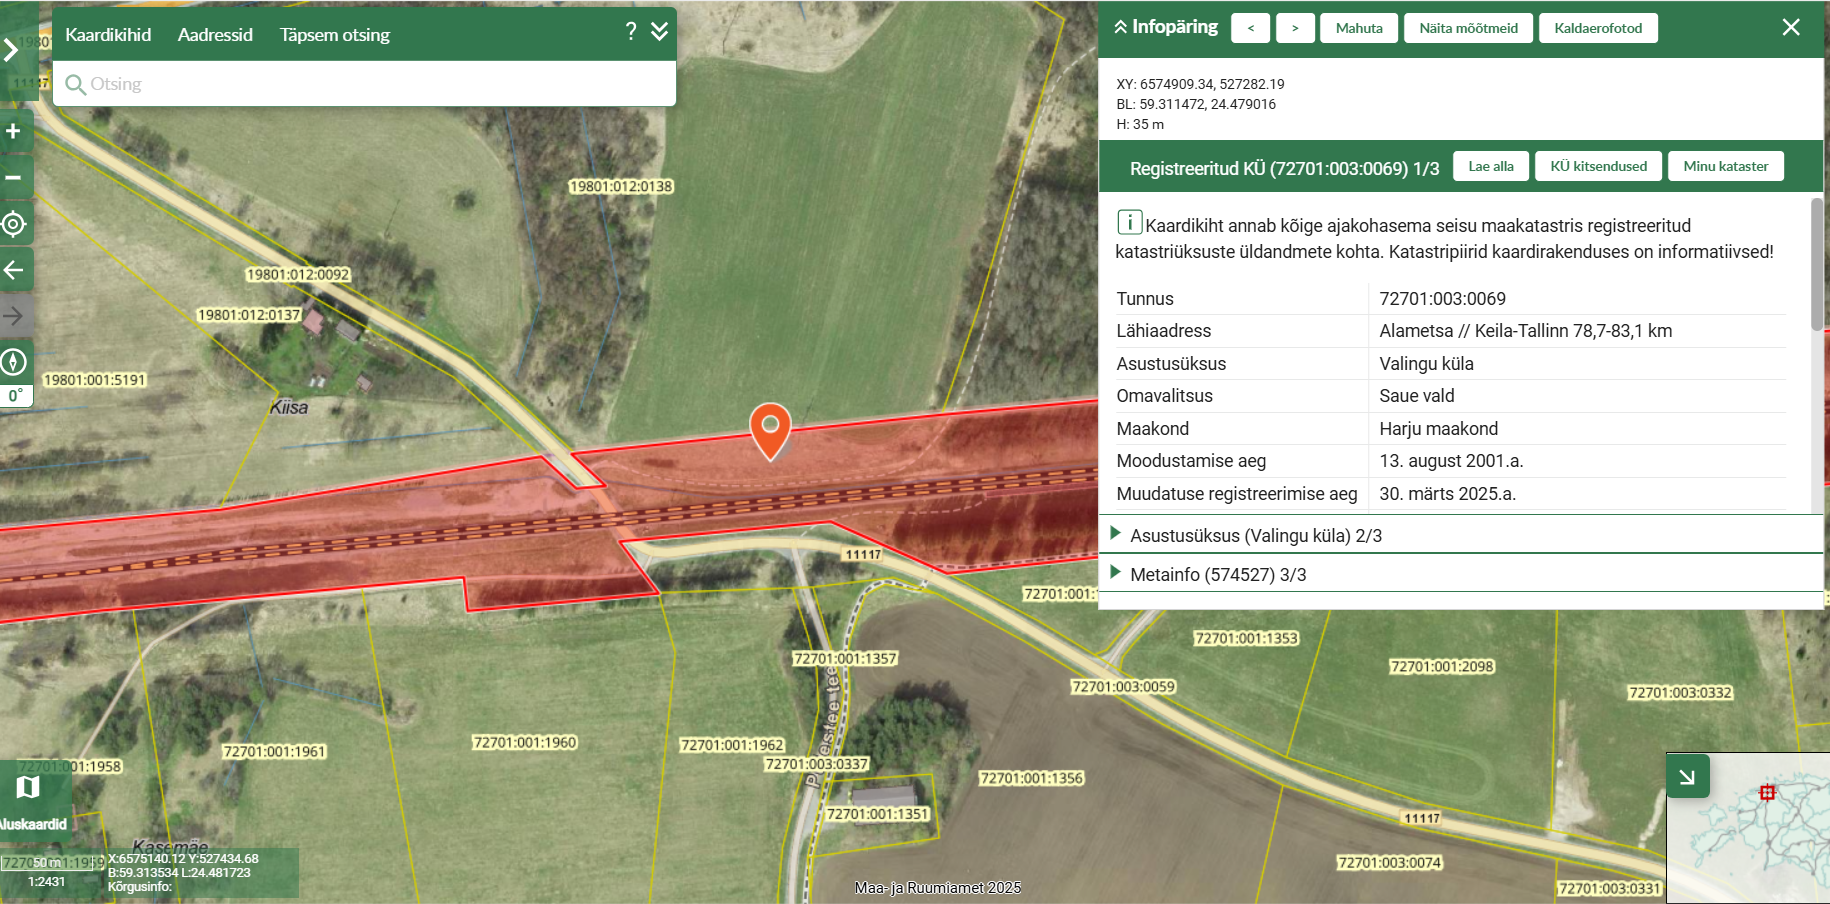Image resolution: width=1830 pixels, height=904 pixels.
Task: Activate the locate my position icon
Action: pyautogui.click(x=14, y=224)
